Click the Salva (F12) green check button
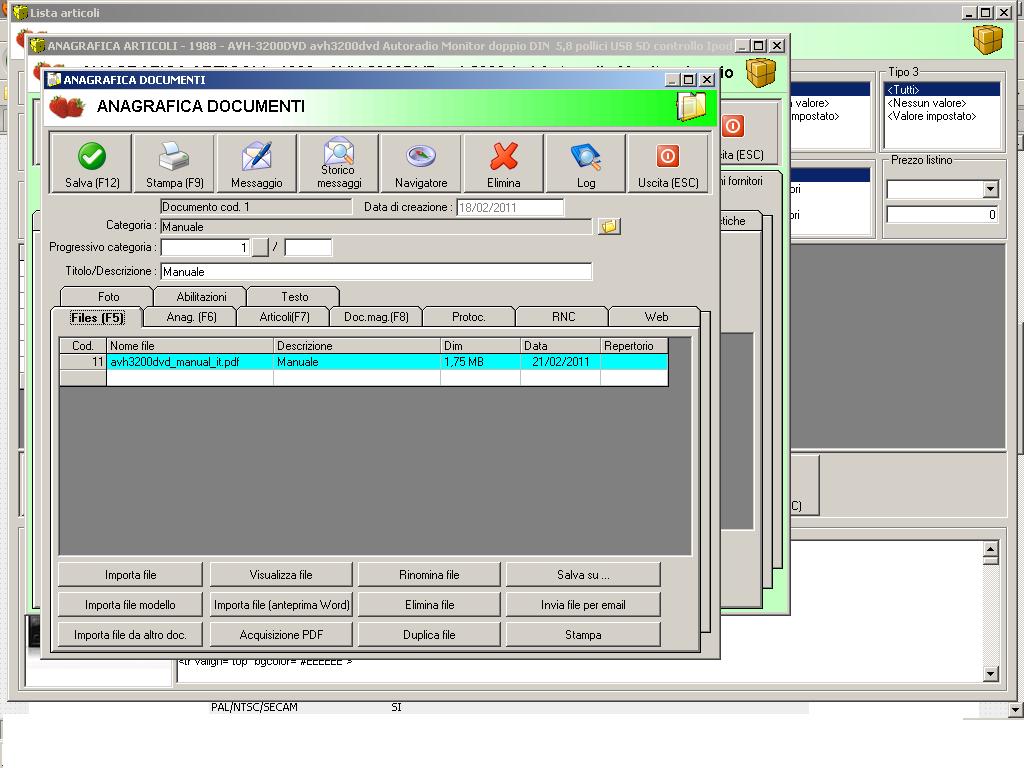 (91, 163)
